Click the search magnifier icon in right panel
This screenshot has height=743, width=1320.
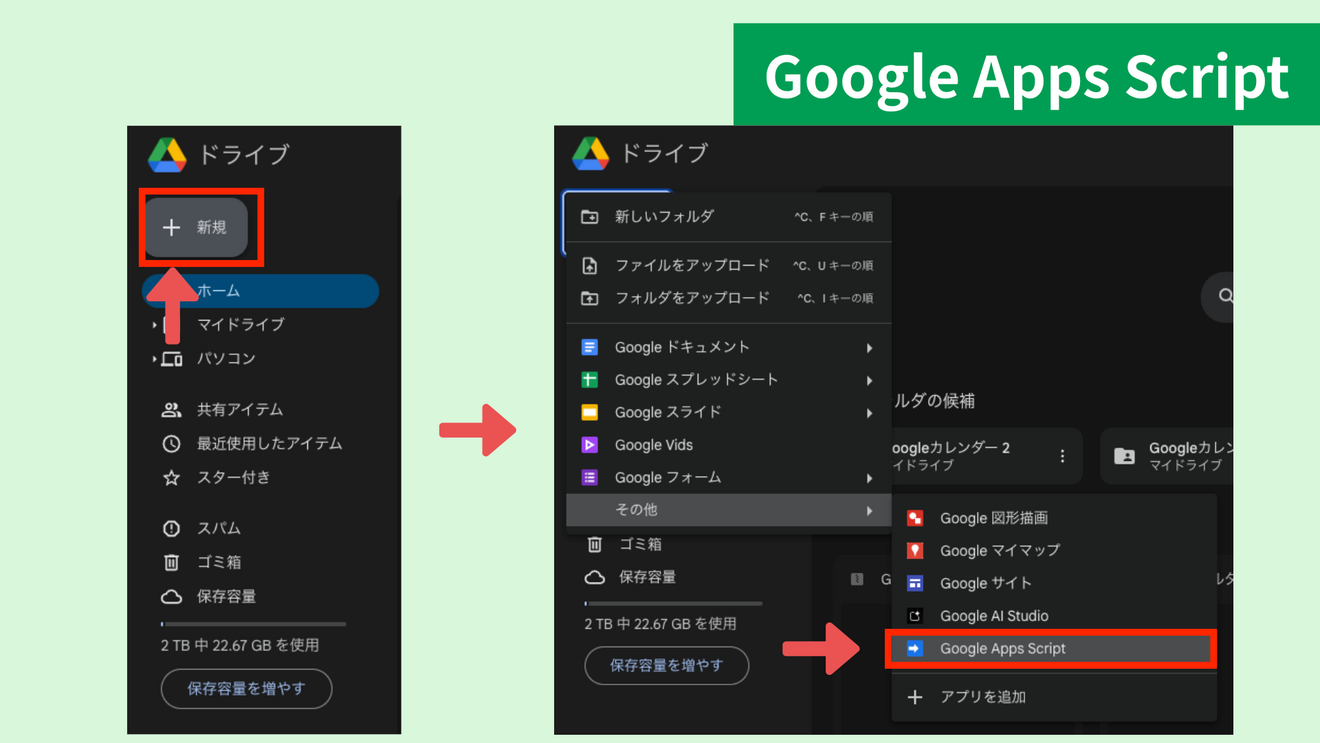[1224, 296]
